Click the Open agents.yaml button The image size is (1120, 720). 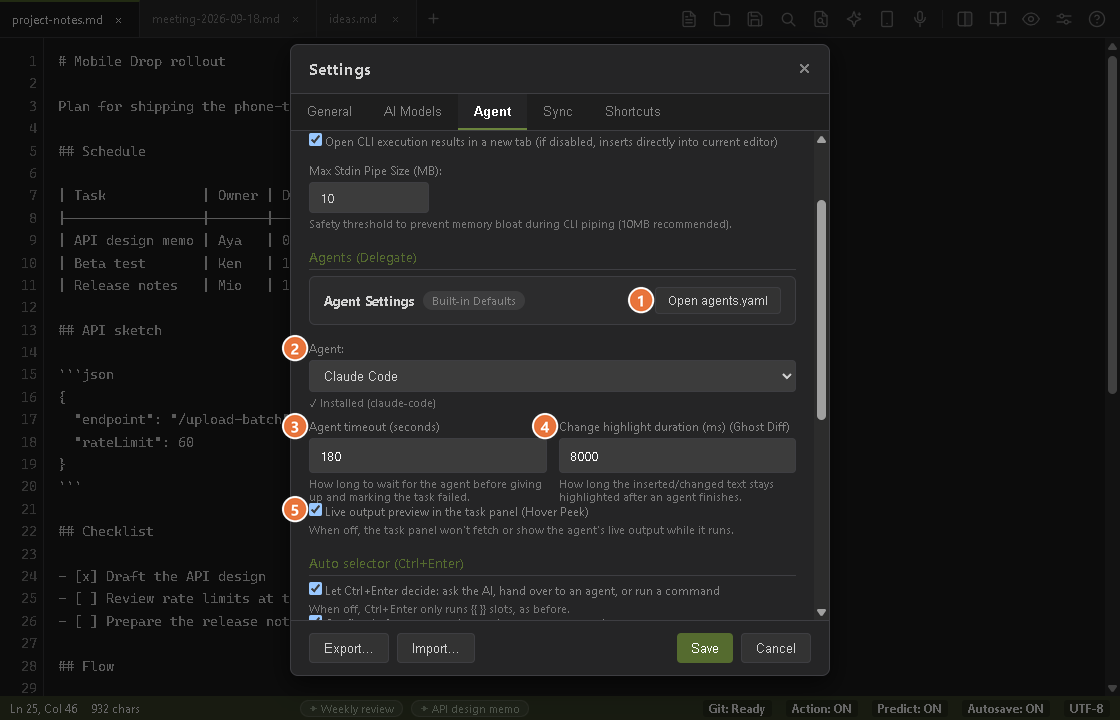tap(718, 301)
